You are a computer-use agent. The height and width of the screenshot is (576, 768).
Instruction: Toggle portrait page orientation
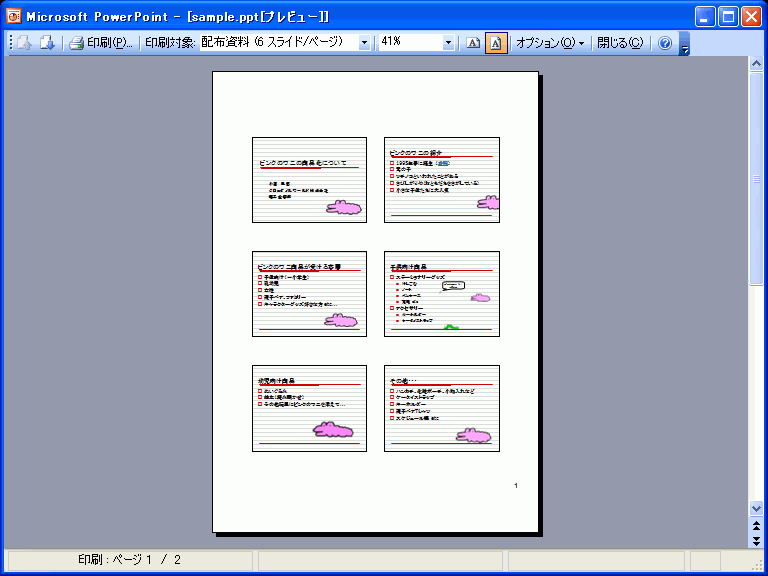tap(496, 43)
